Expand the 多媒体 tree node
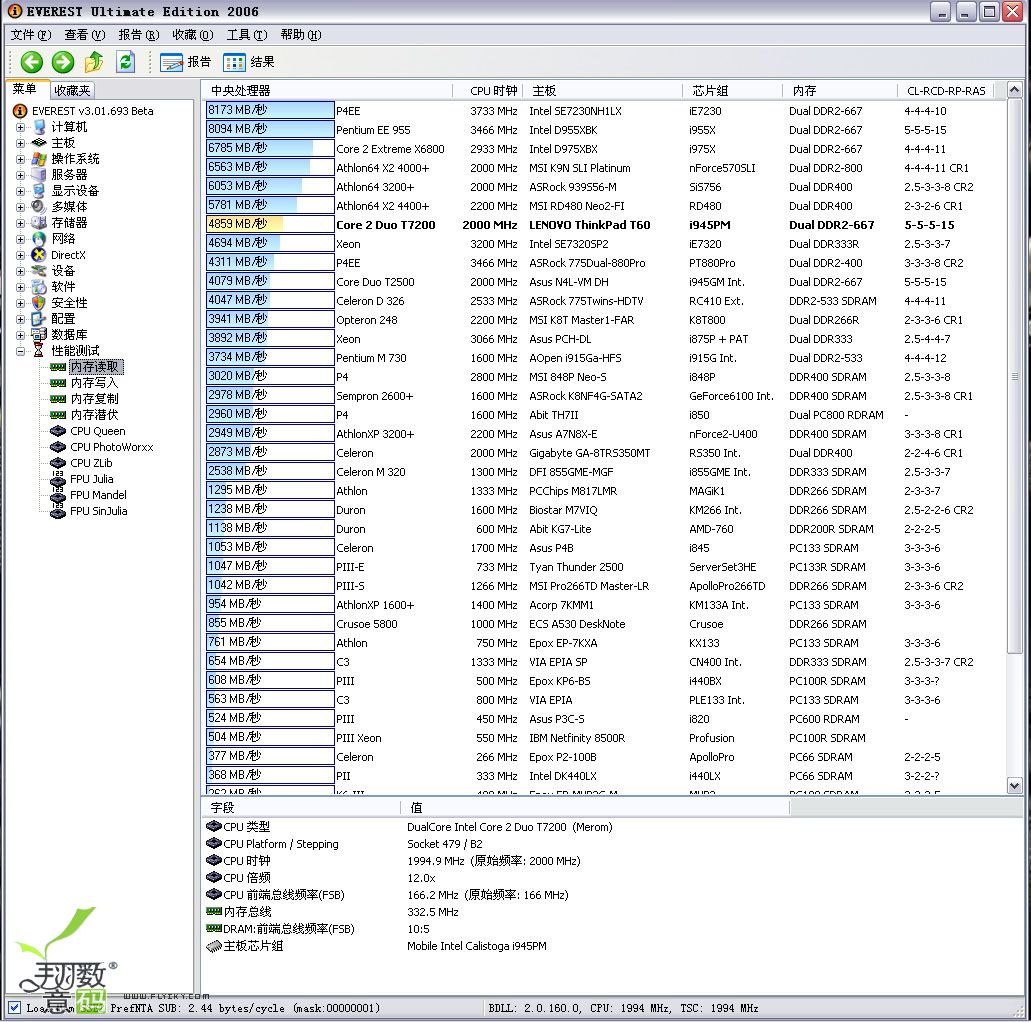The height and width of the screenshot is (1022, 1031). [20, 207]
